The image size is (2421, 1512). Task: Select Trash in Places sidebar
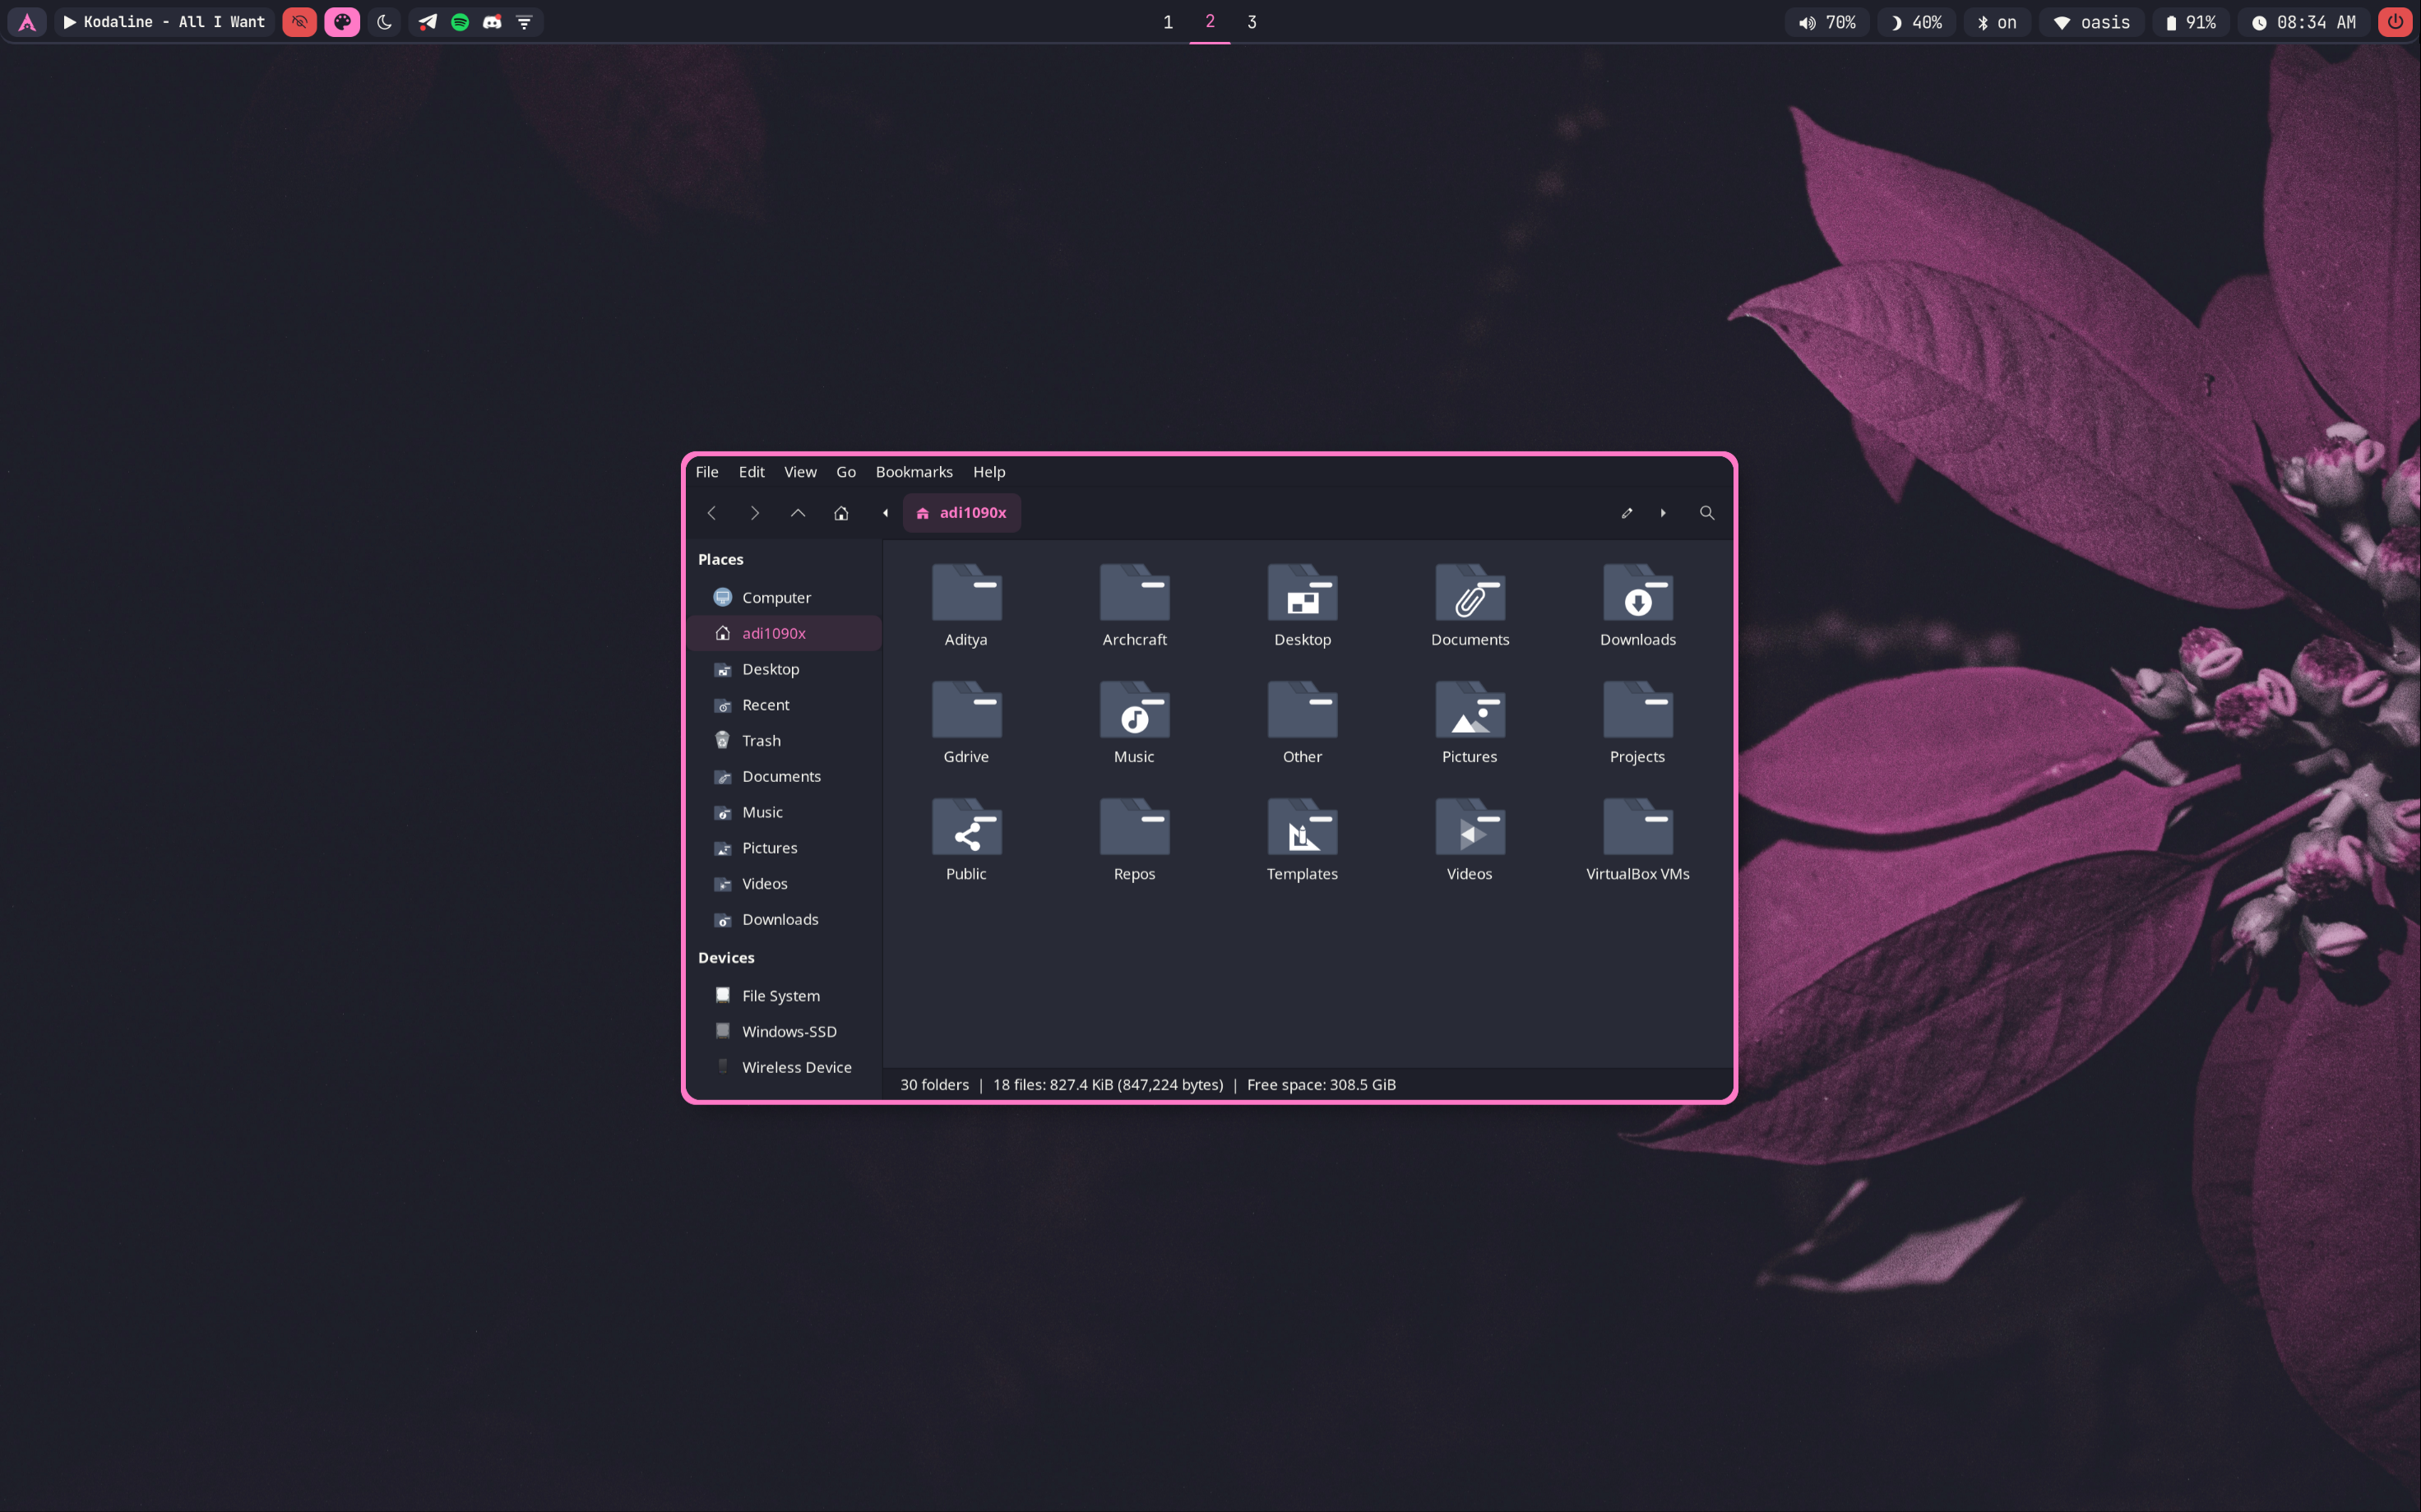point(761,741)
